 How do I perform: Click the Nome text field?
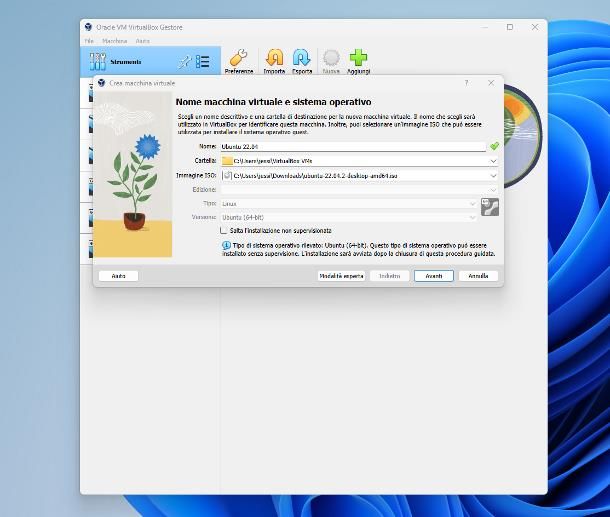[x=353, y=147]
